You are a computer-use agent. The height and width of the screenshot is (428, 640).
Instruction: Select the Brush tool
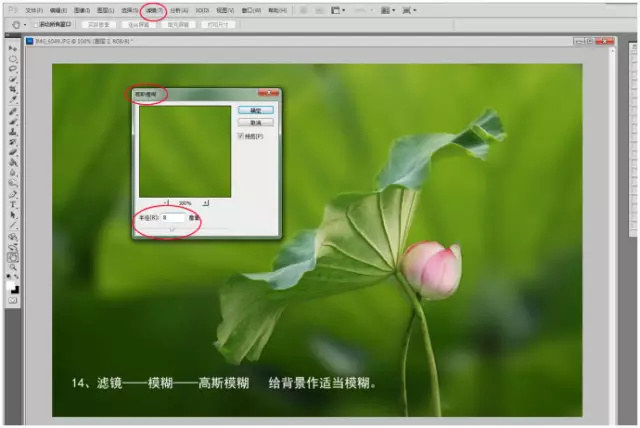(13, 122)
